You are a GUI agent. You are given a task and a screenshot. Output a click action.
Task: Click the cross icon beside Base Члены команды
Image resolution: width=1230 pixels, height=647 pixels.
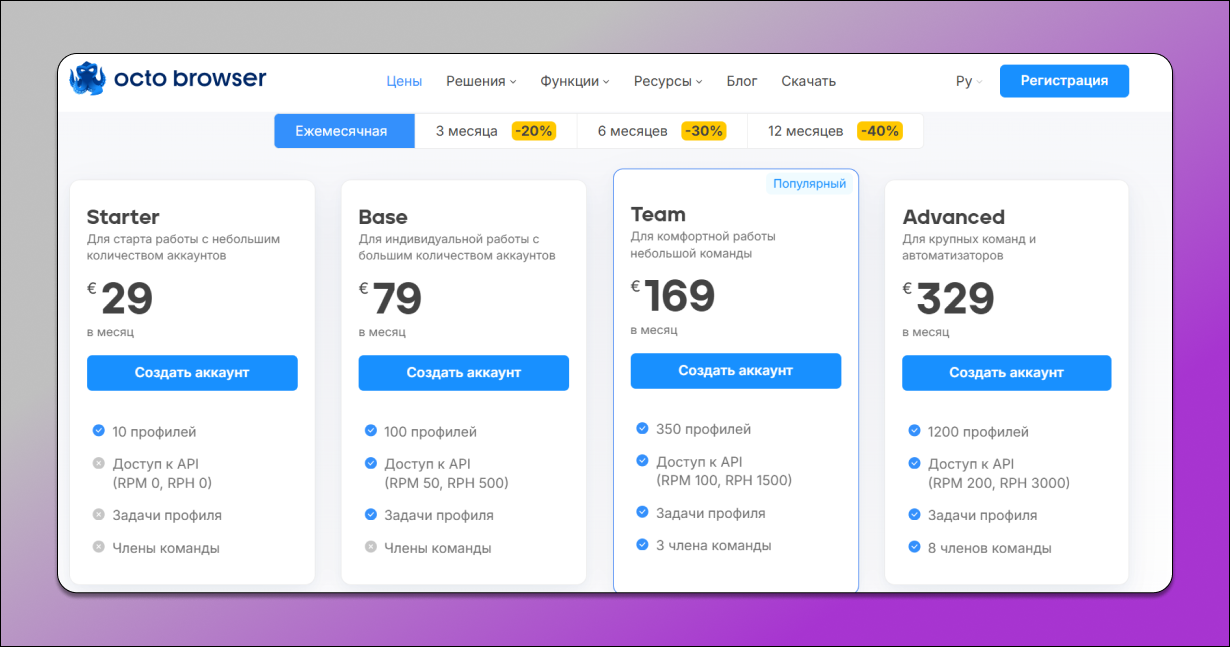tap(370, 547)
